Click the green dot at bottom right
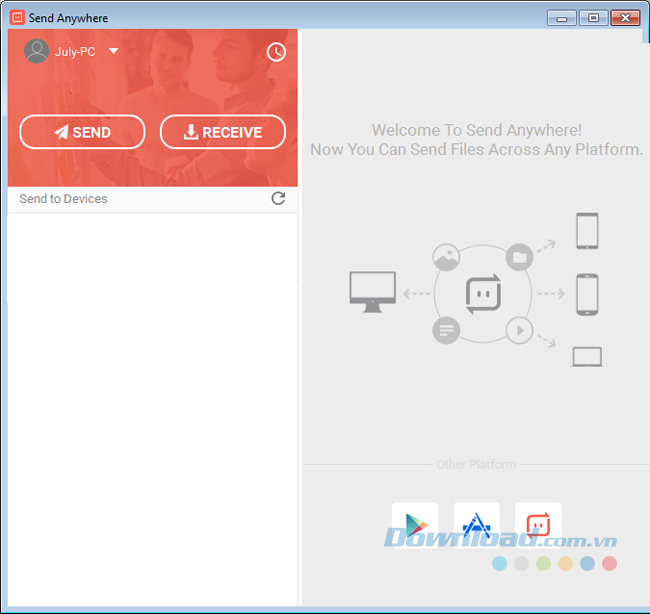Screen dimensions: 650x614 tap(543, 564)
